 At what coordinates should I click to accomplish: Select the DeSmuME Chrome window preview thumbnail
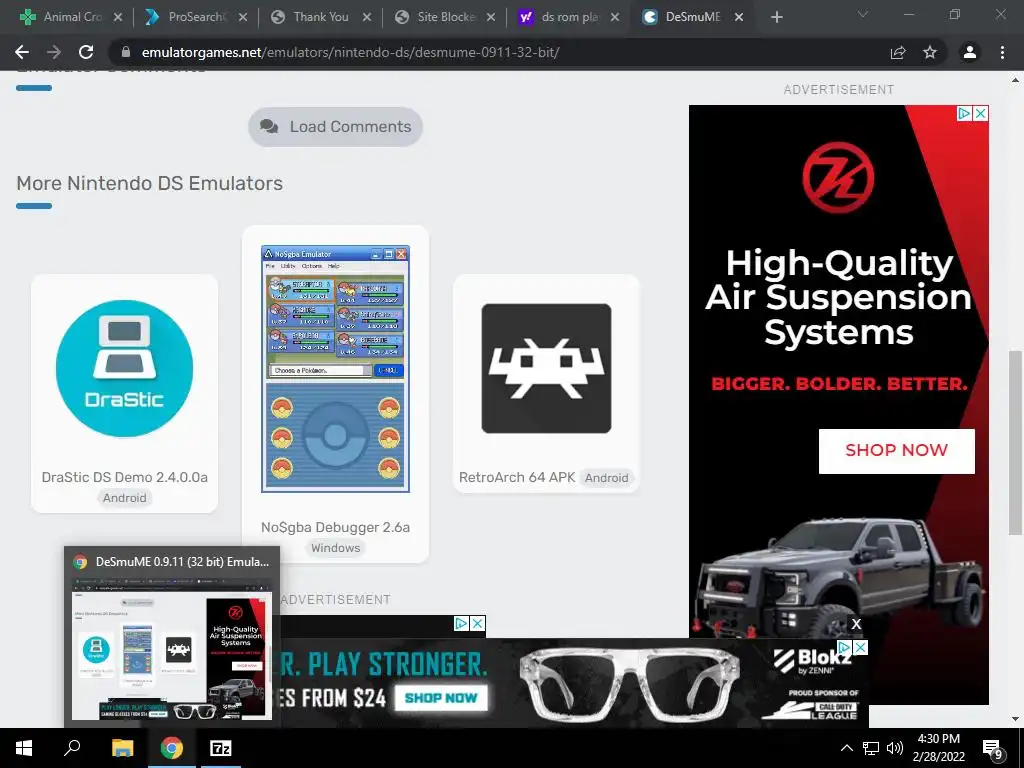[172, 637]
